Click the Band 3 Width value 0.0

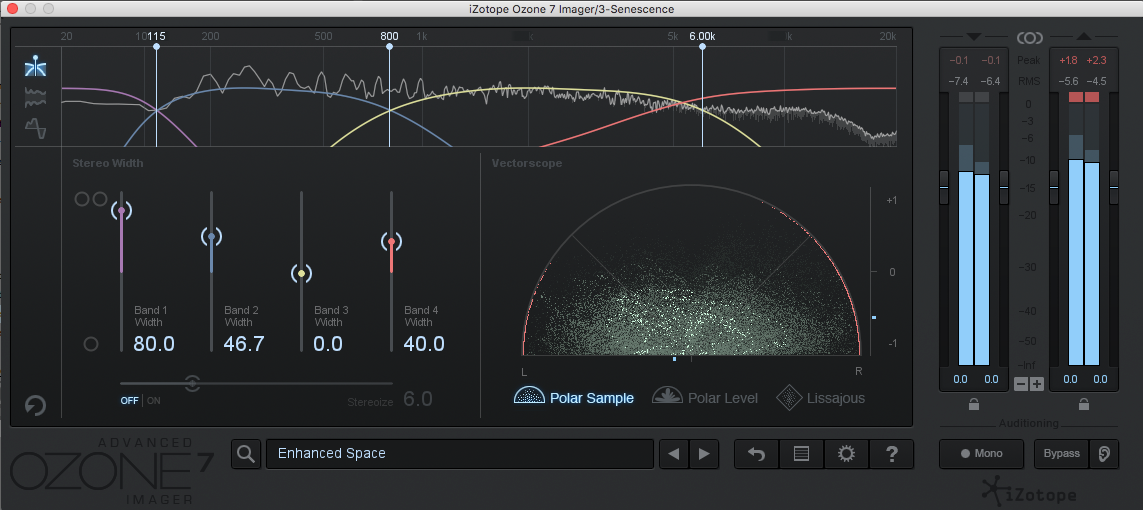tap(328, 344)
